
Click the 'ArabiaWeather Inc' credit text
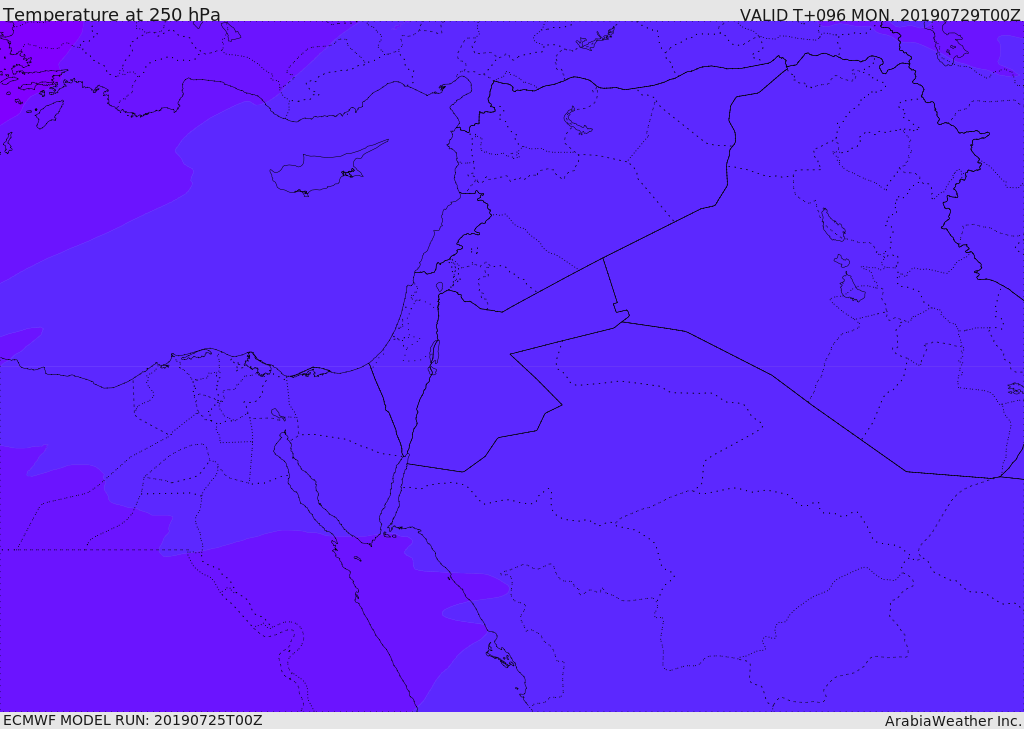pyautogui.click(x=953, y=721)
